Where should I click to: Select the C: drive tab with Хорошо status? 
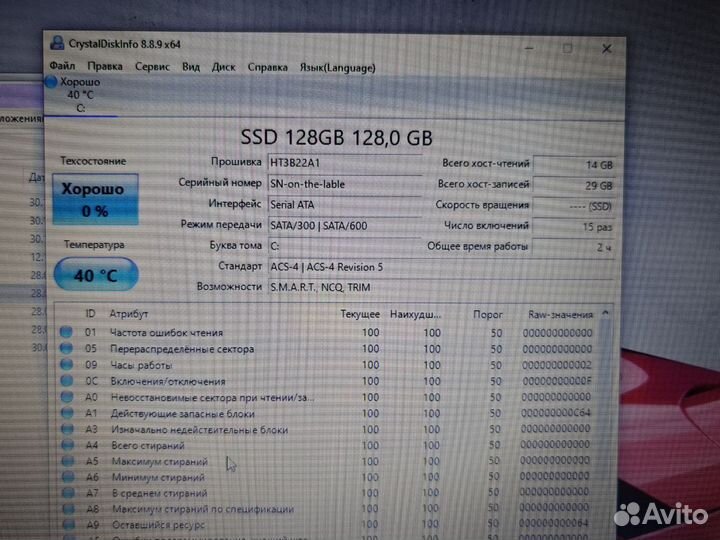79,95
